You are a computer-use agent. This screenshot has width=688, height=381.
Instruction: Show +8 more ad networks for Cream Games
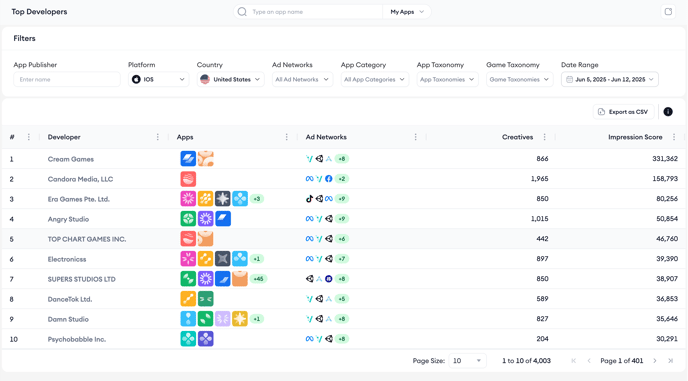342,158
